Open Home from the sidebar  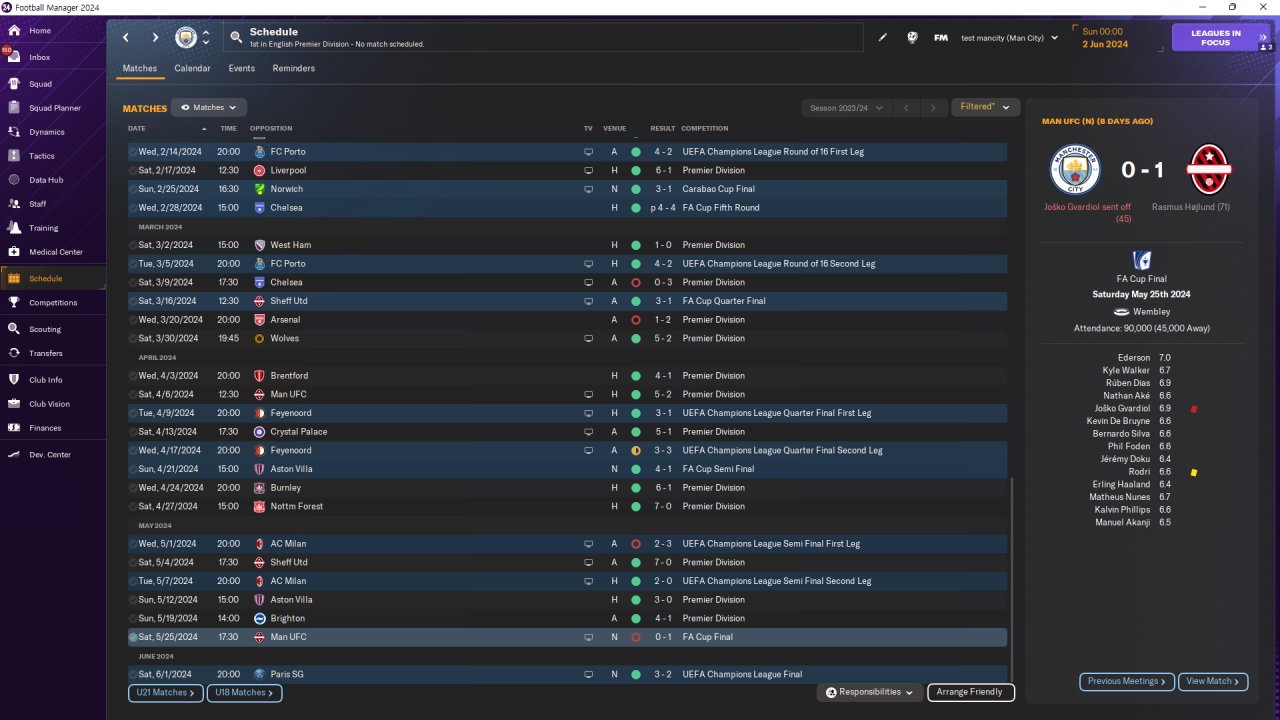click(x=40, y=31)
